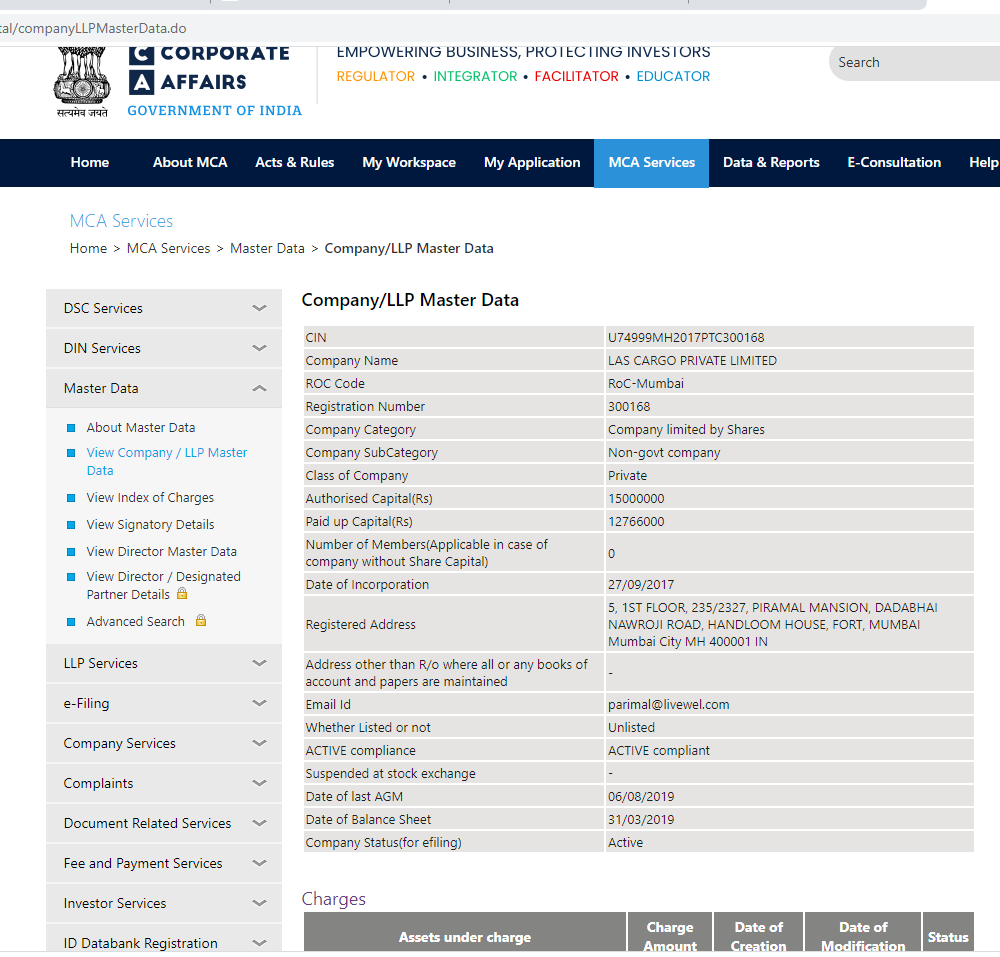Screen dimensions: 1000x957
Task: Click the Balance Sheet date 31/03/2019
Action: (641, 819)
